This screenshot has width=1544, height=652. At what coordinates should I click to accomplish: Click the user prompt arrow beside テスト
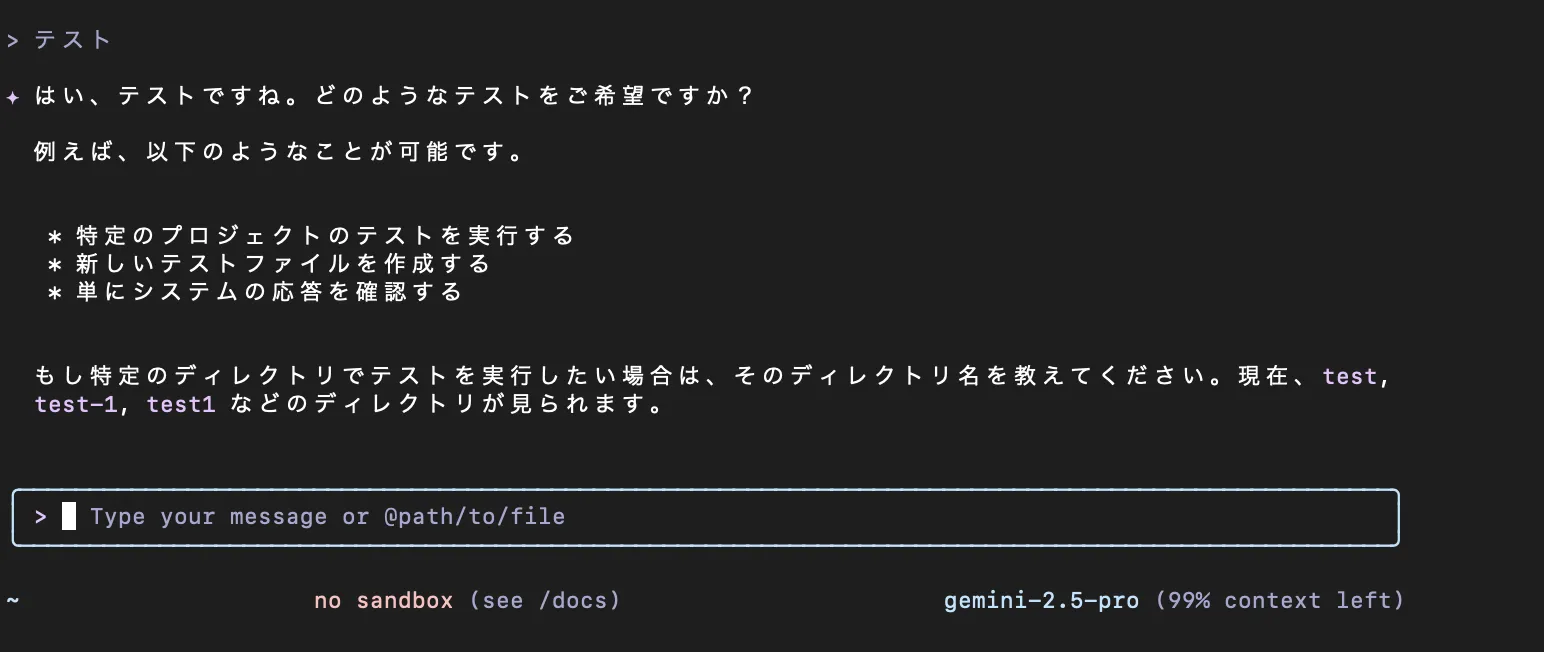12,39
